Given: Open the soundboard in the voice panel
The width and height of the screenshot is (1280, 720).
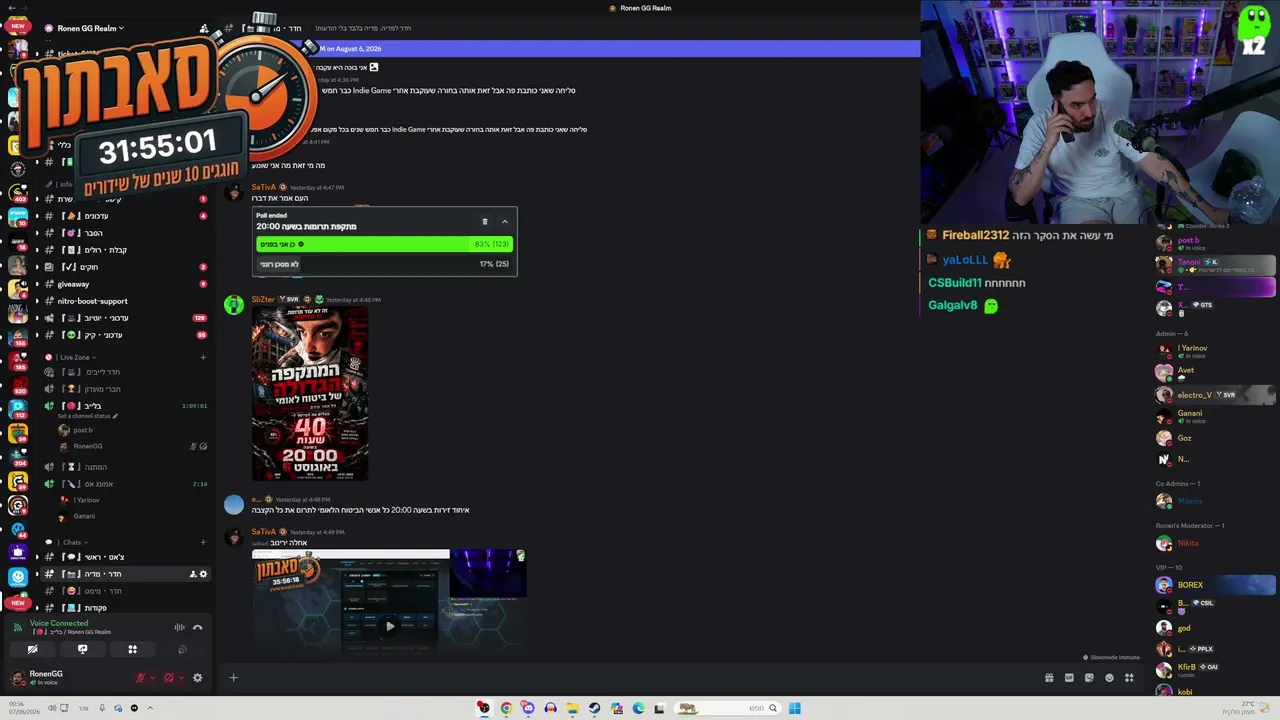Looking at the screenshot, I should point(182,649).
